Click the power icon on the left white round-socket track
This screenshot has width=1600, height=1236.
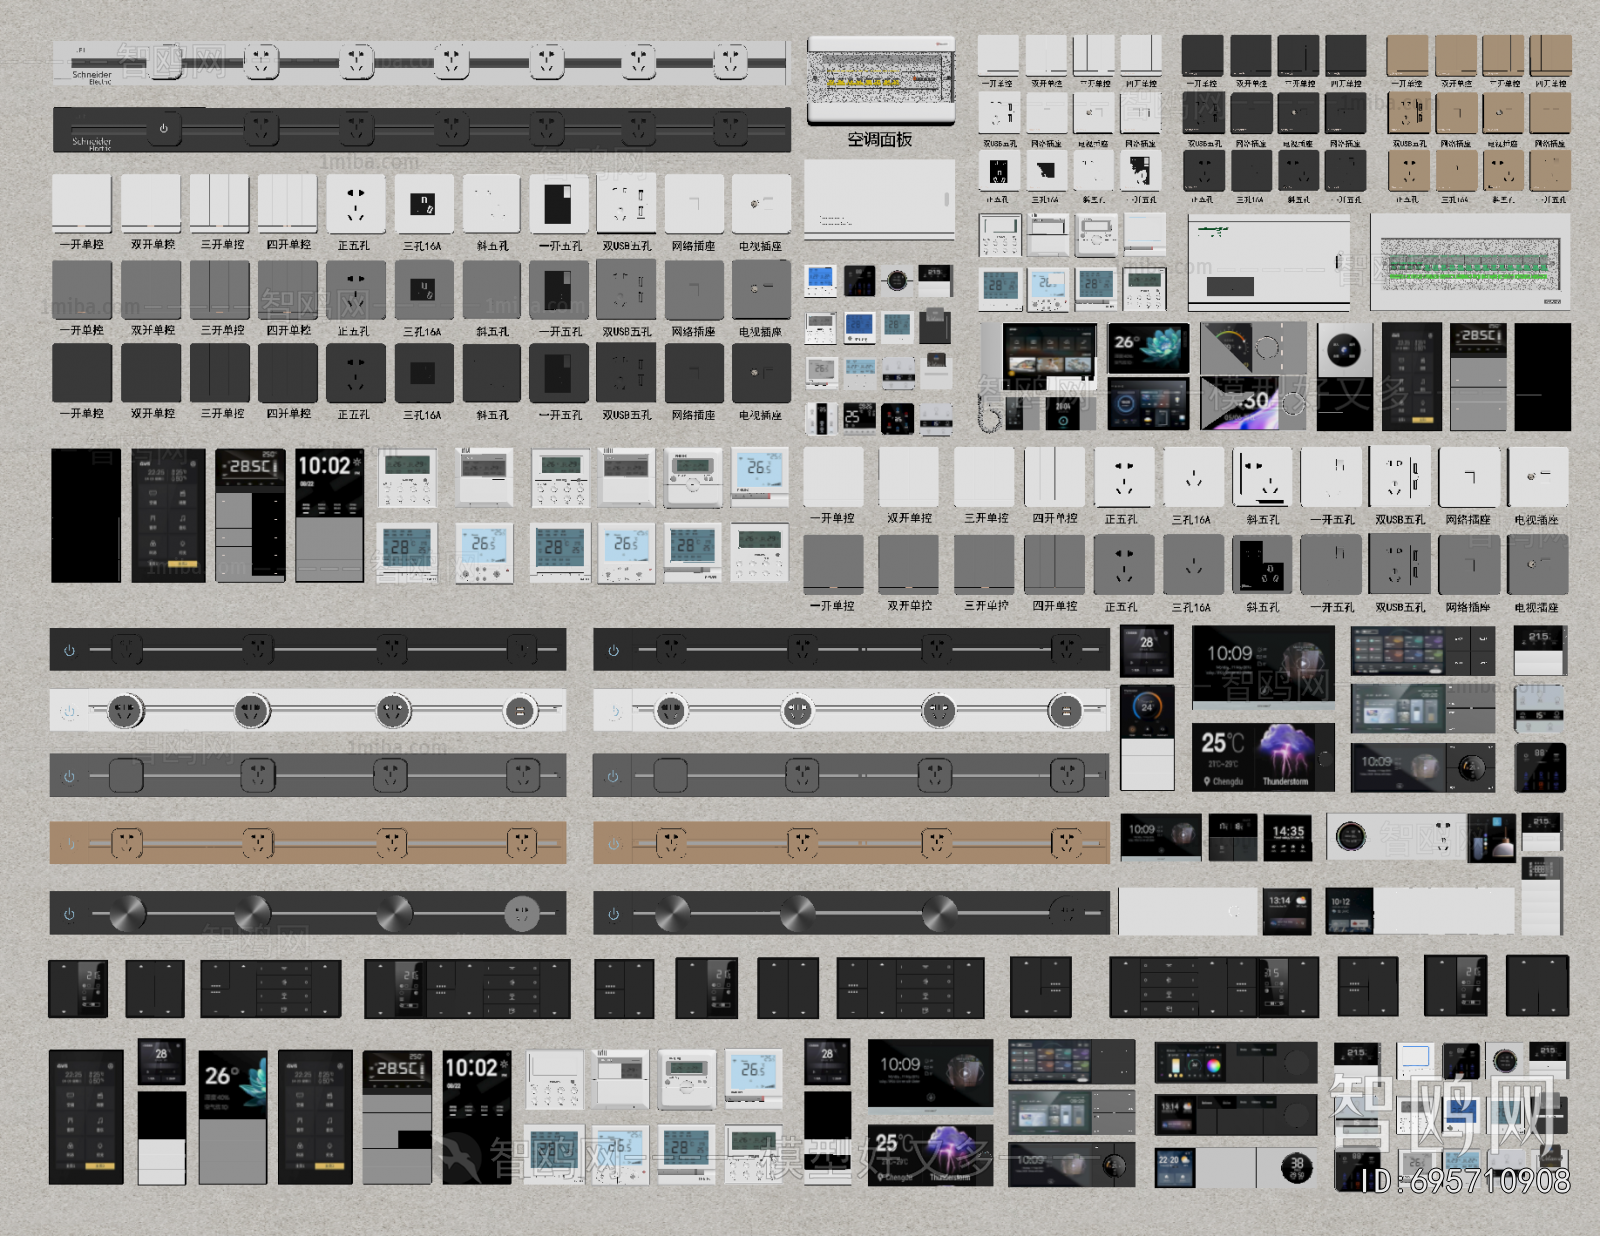pos(69,712)
